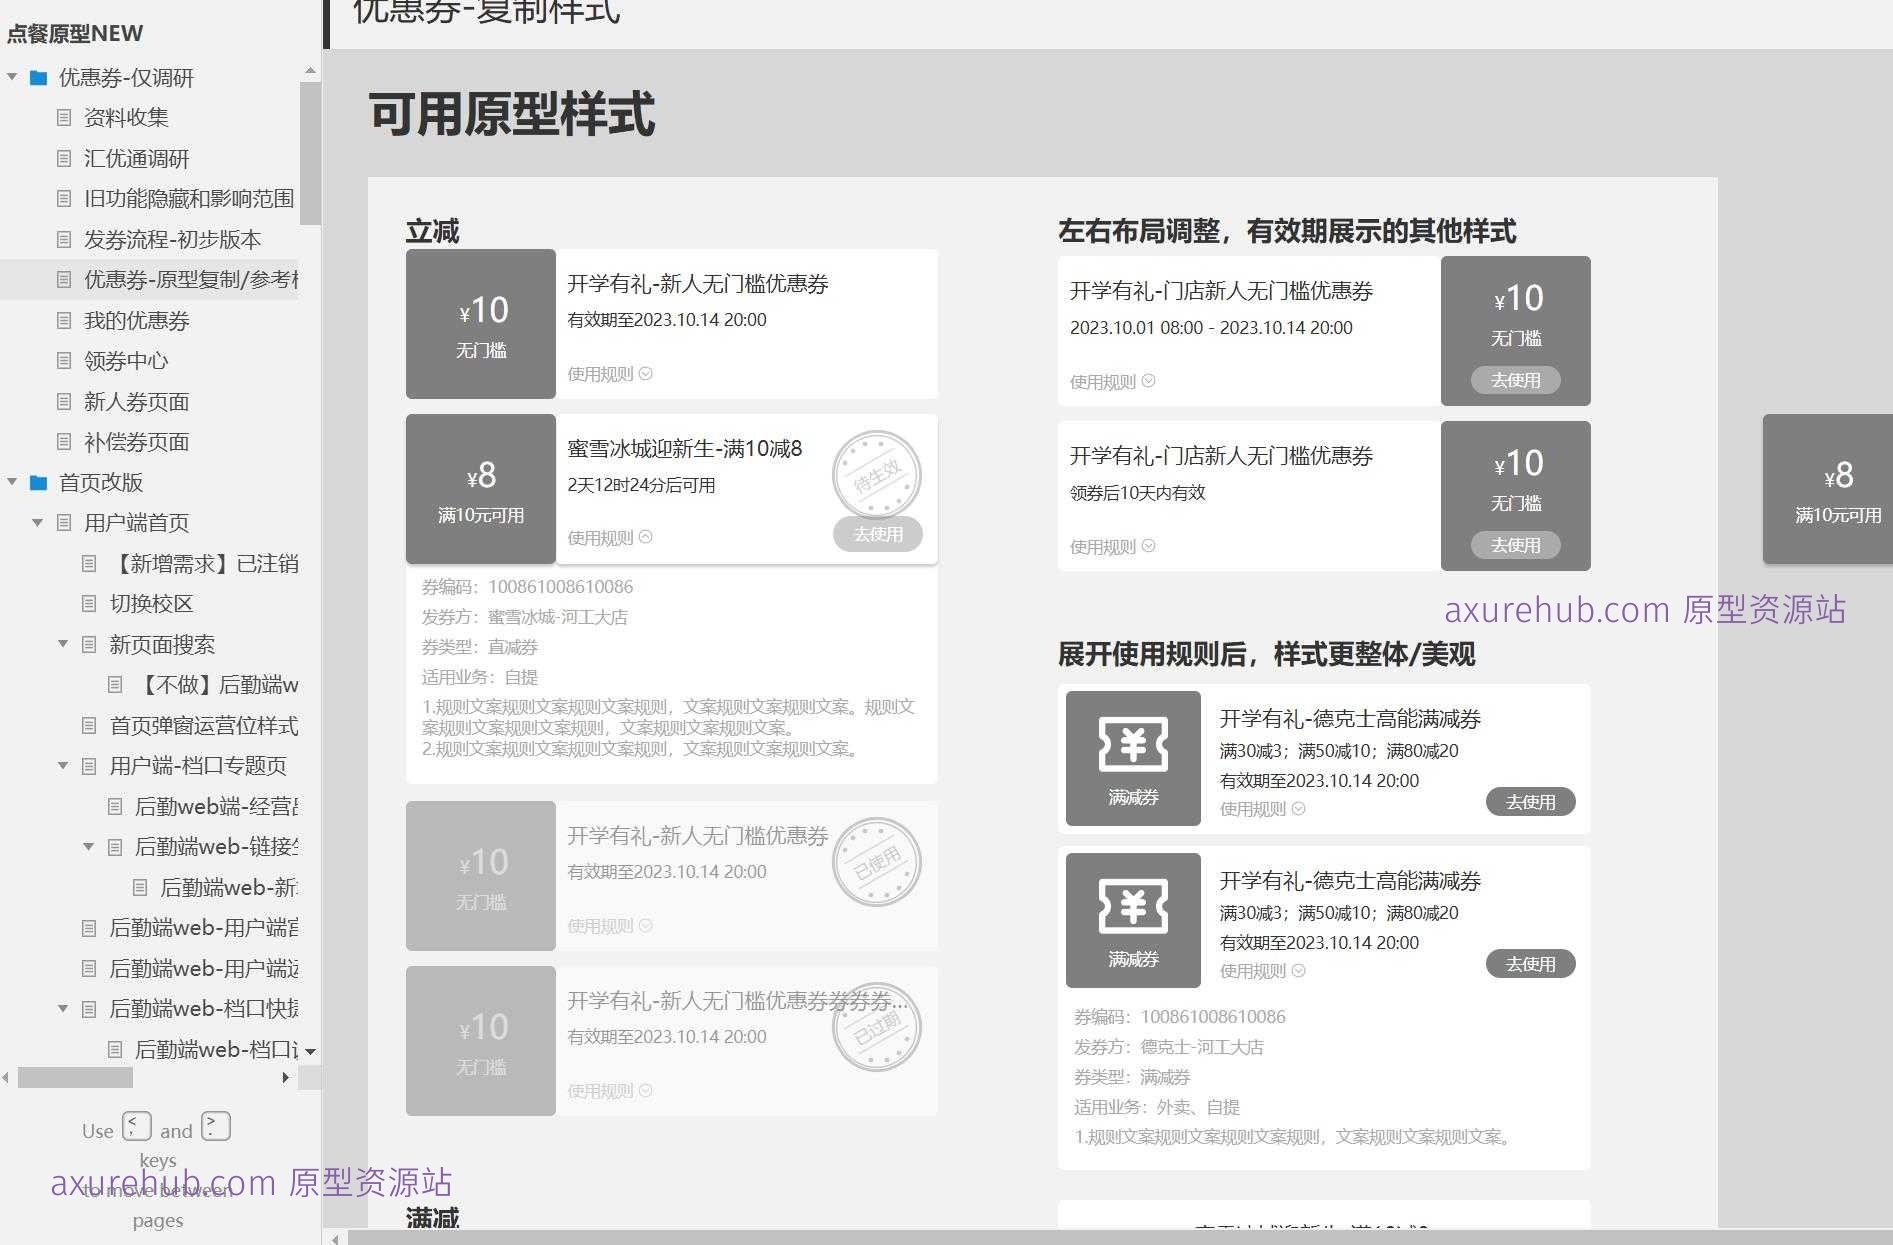Collapse the 用户端-档口专题页 node
This screenshot has height=1245, width=1893.
click(x=62, y=765)
